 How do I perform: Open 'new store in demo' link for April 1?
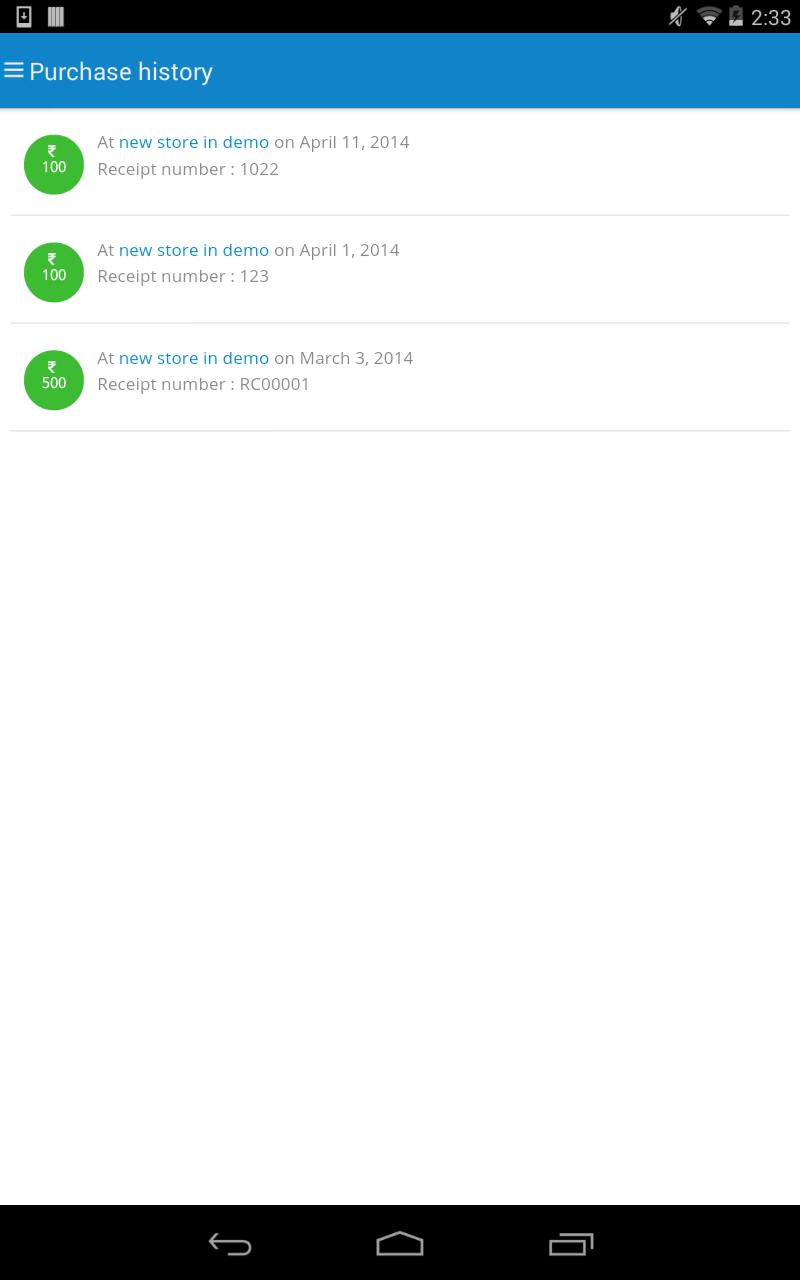point(194,250)
